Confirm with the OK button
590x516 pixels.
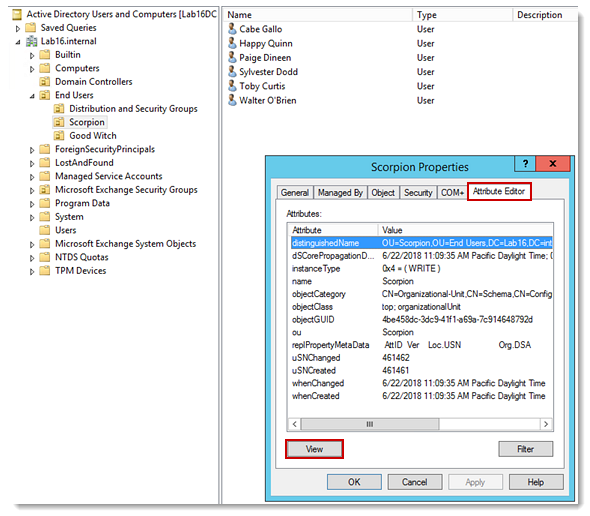354,482
